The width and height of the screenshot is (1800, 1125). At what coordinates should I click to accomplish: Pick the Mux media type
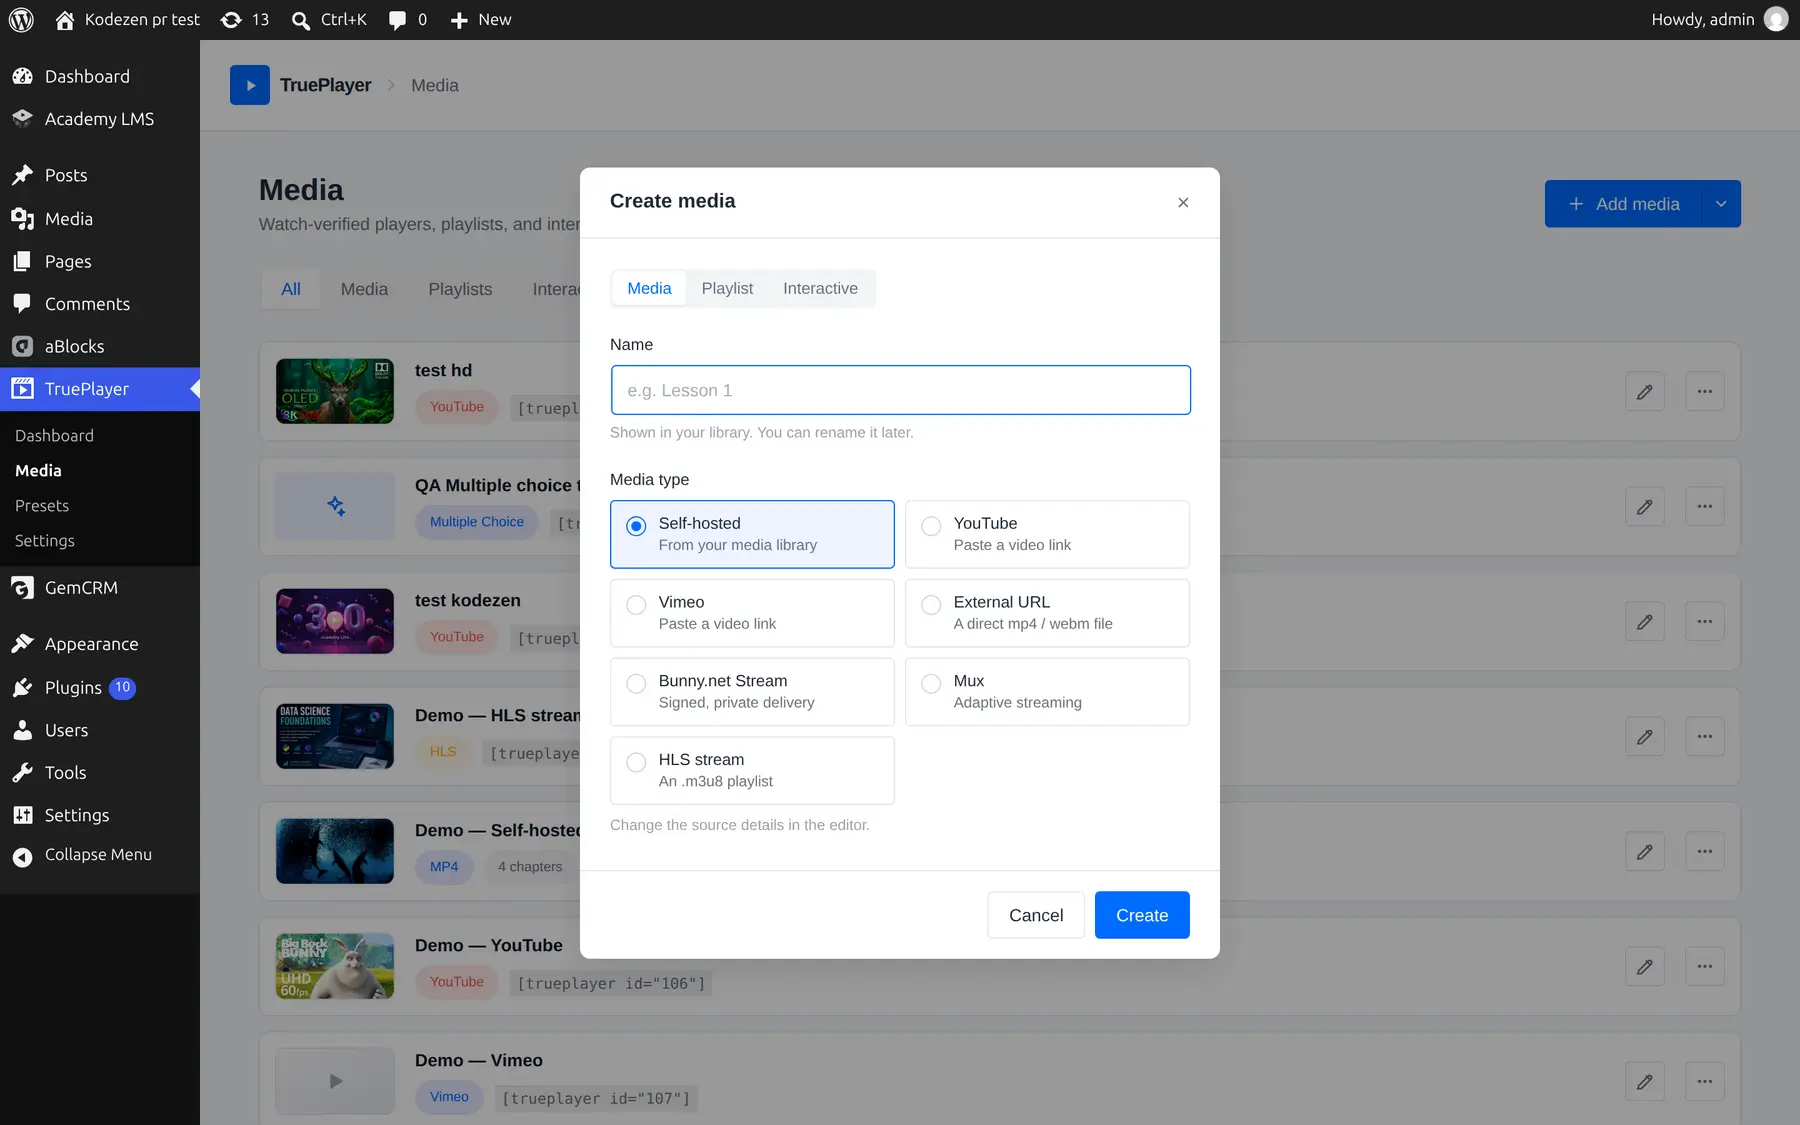coord(1047,692)
